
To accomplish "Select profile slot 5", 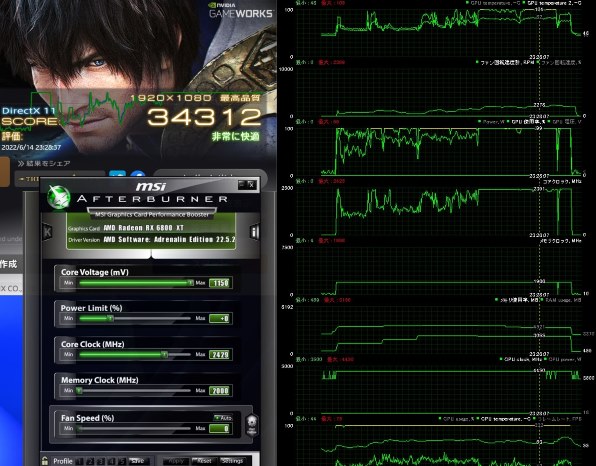I will [x=122, y=461].
